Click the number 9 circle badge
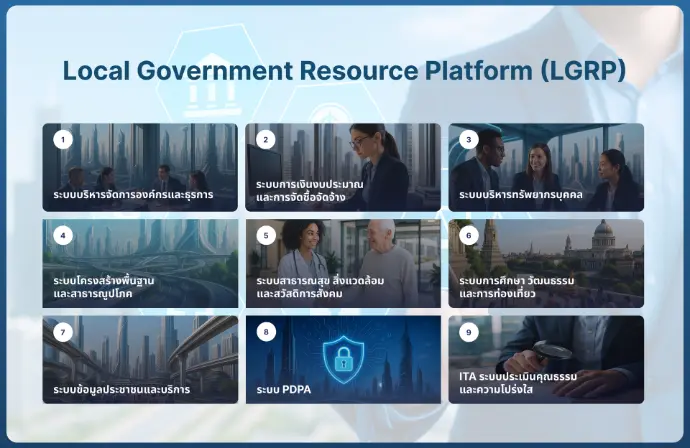690x448 pixels. [x=469, y=332]
